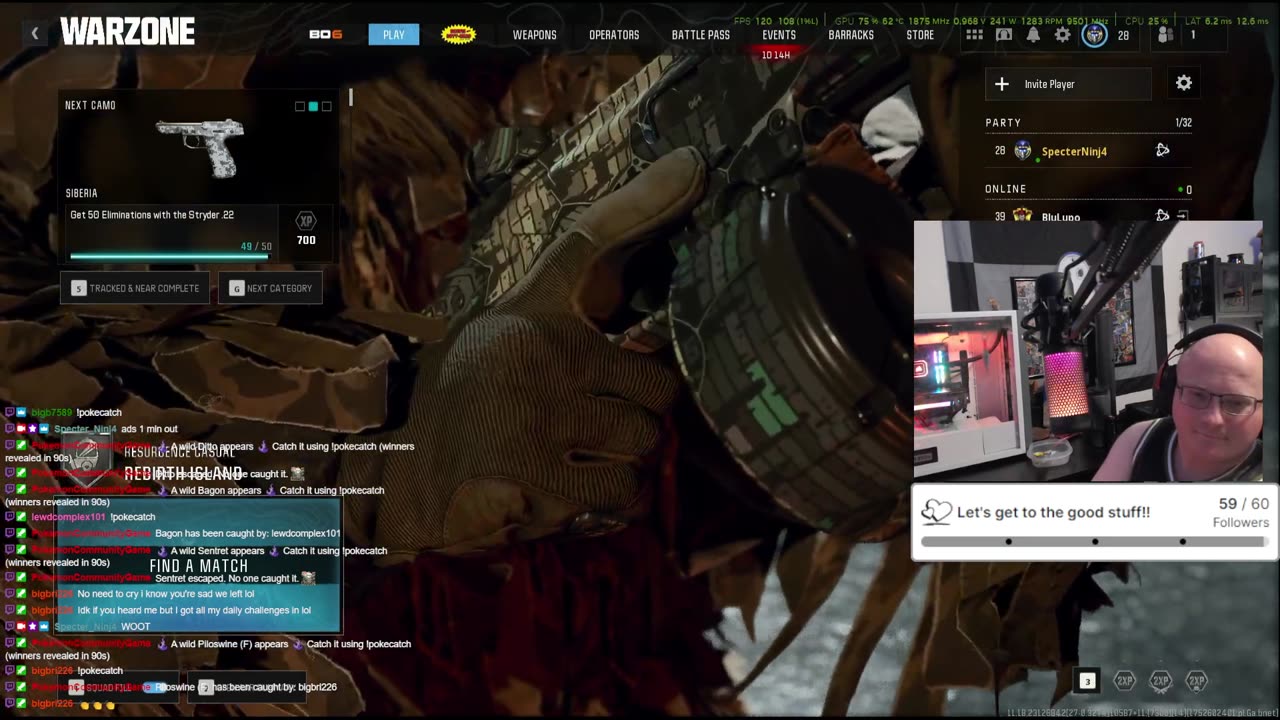Select the Resurgence Casual mode emblem

[x=87, y=459]
